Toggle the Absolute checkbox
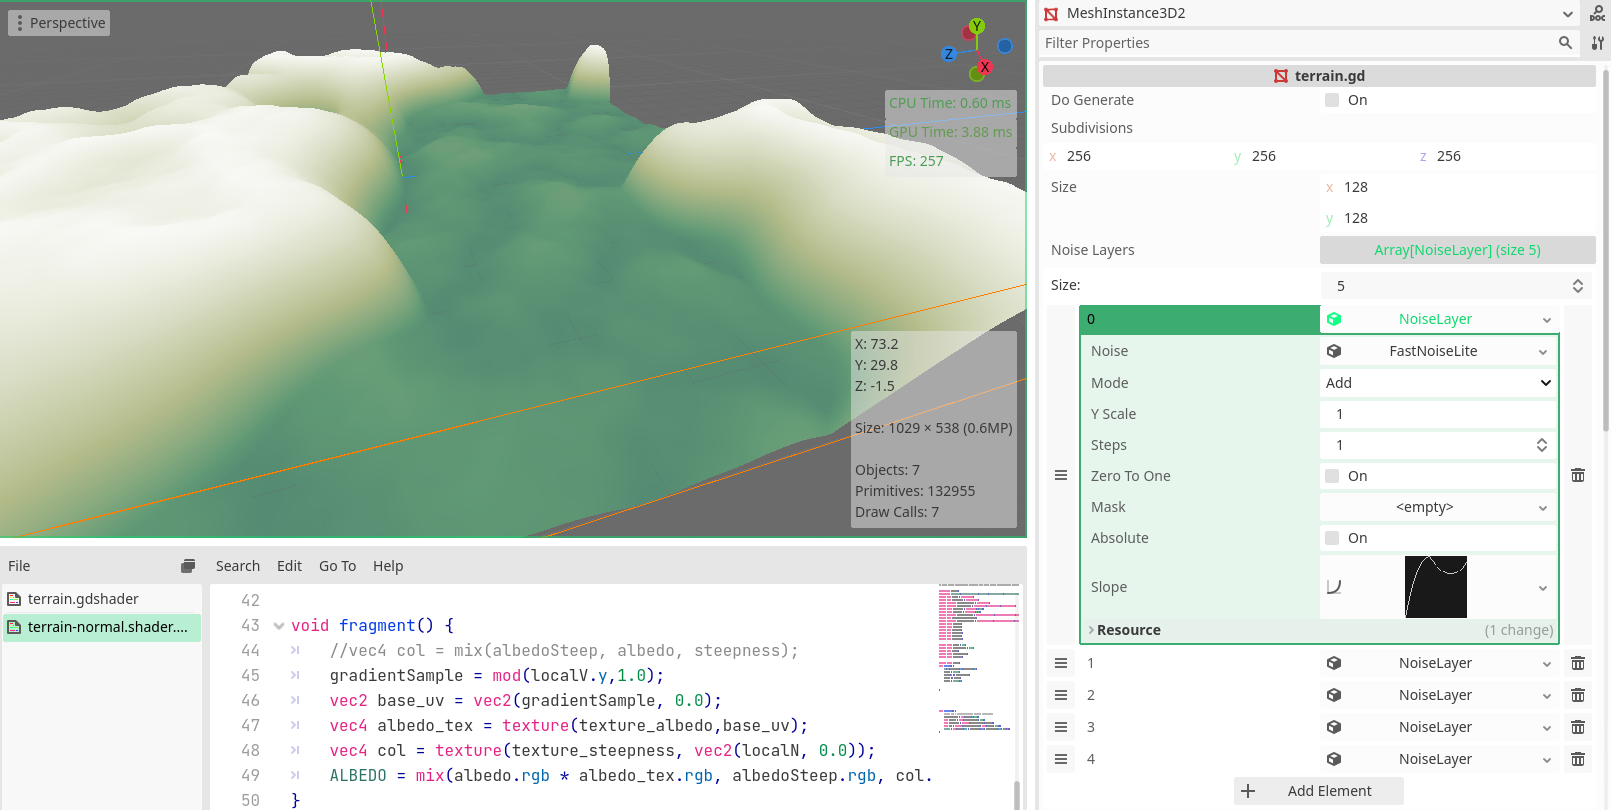The image size is (1611, 810). pos(1332,538)
